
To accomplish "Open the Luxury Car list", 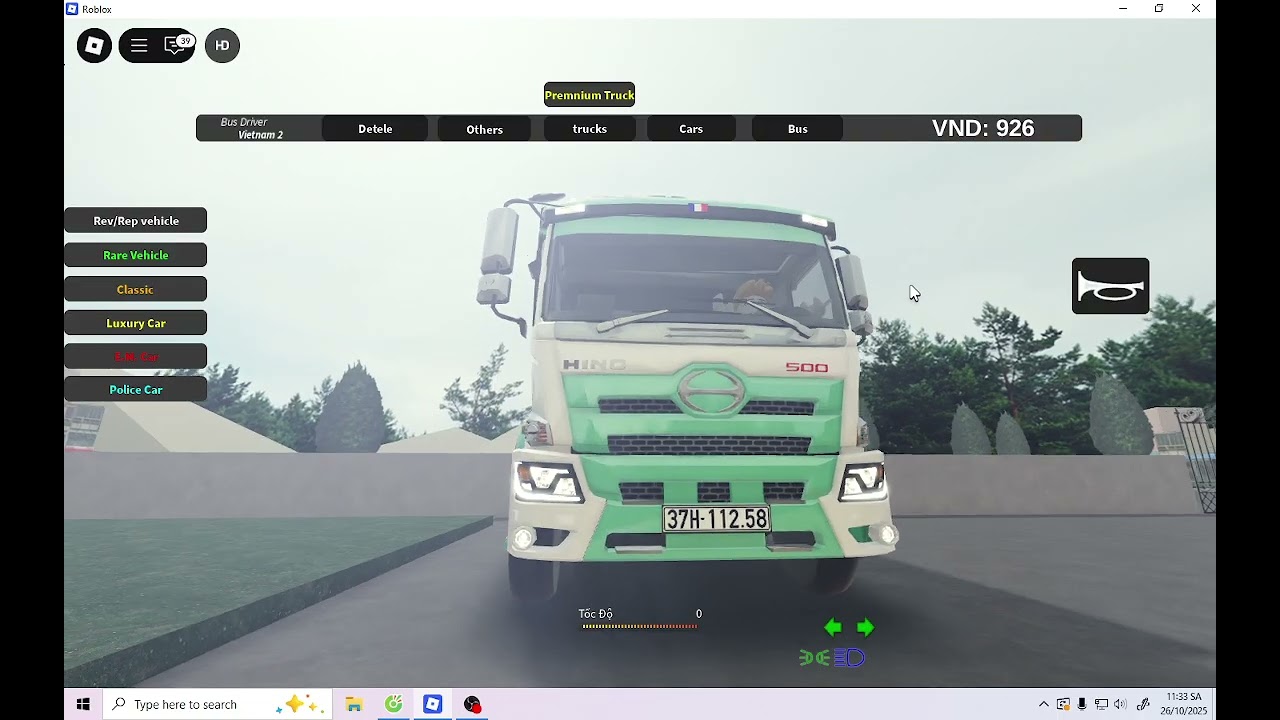I will tap(136, 323).
